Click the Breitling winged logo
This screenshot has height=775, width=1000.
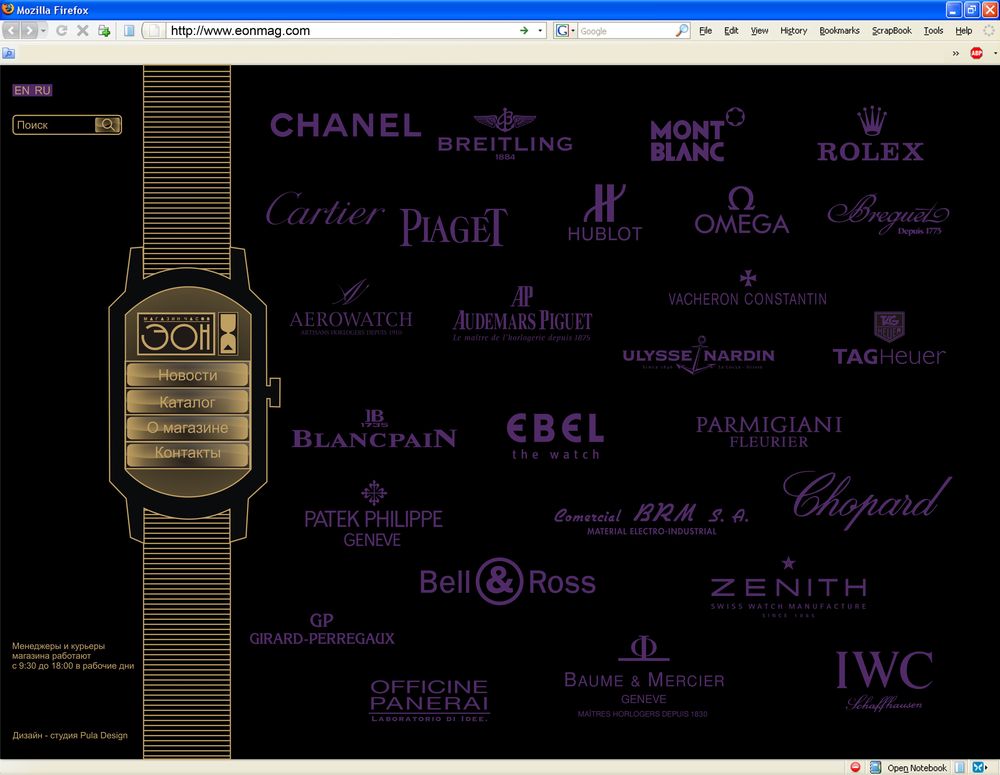pos(505,135)
